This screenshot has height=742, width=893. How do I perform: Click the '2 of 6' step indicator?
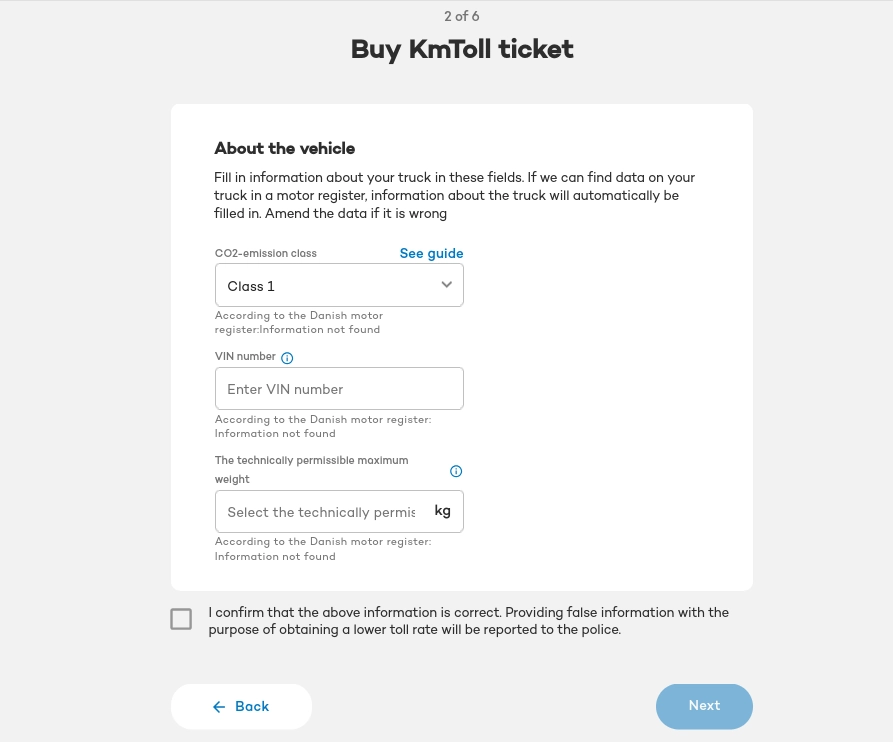coord(462,16)
